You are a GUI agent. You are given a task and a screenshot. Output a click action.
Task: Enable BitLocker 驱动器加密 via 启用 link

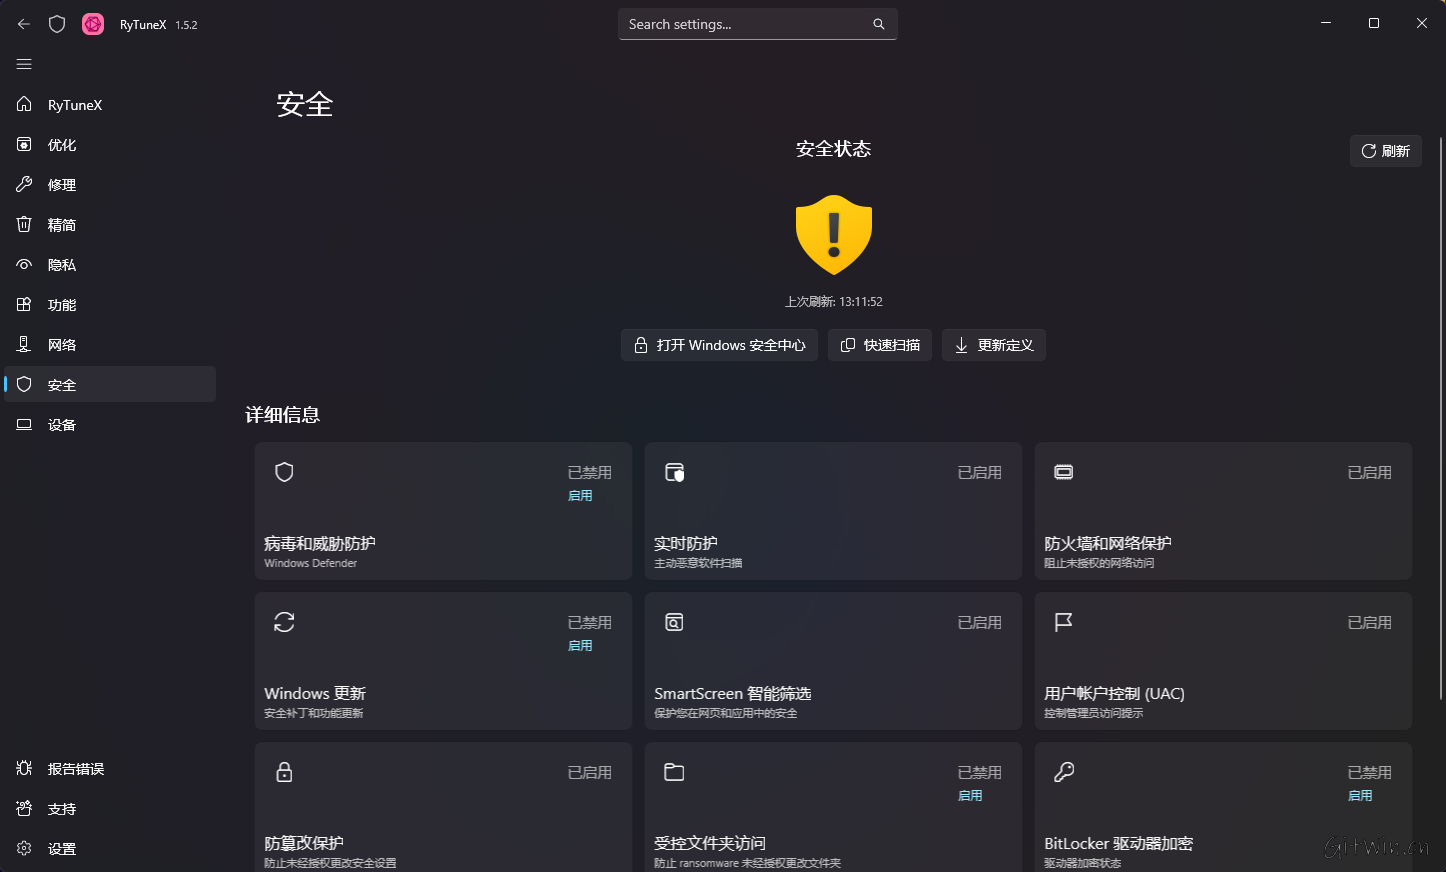tap(1360, 796)
